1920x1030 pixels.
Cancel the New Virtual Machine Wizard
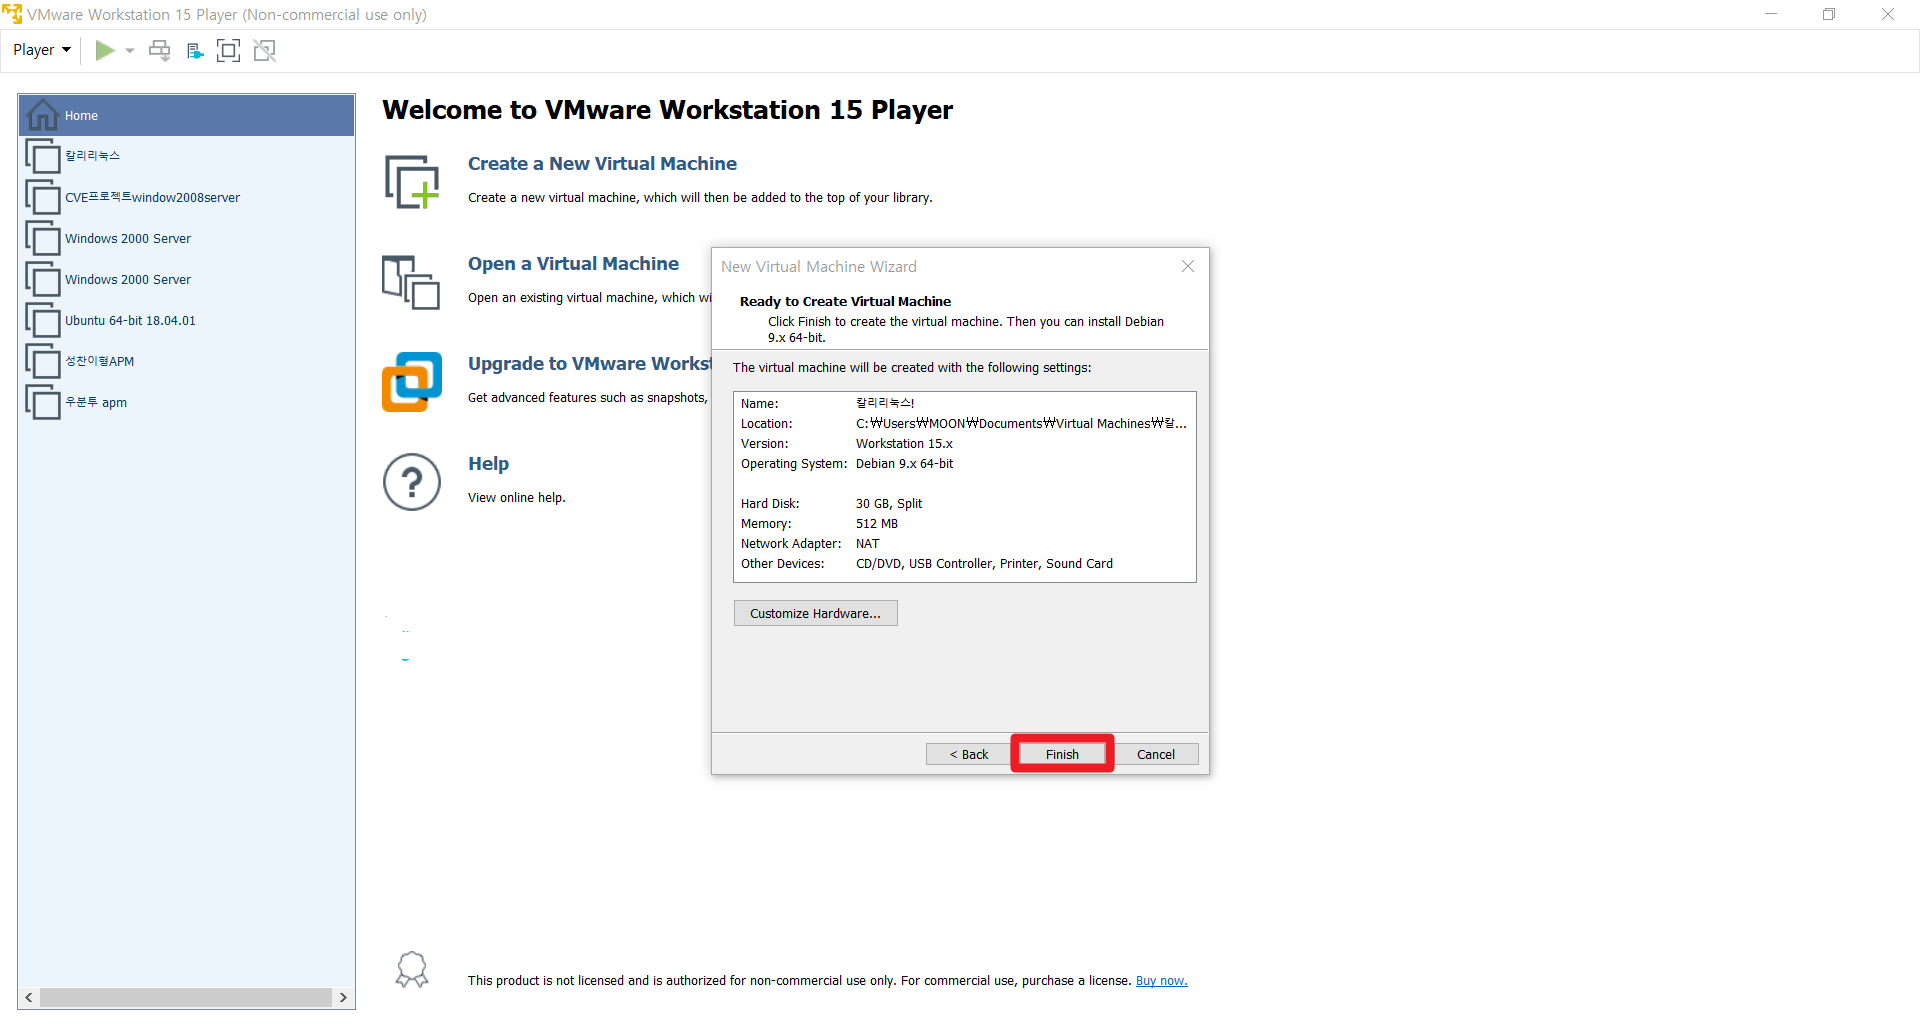[1156, 754]
